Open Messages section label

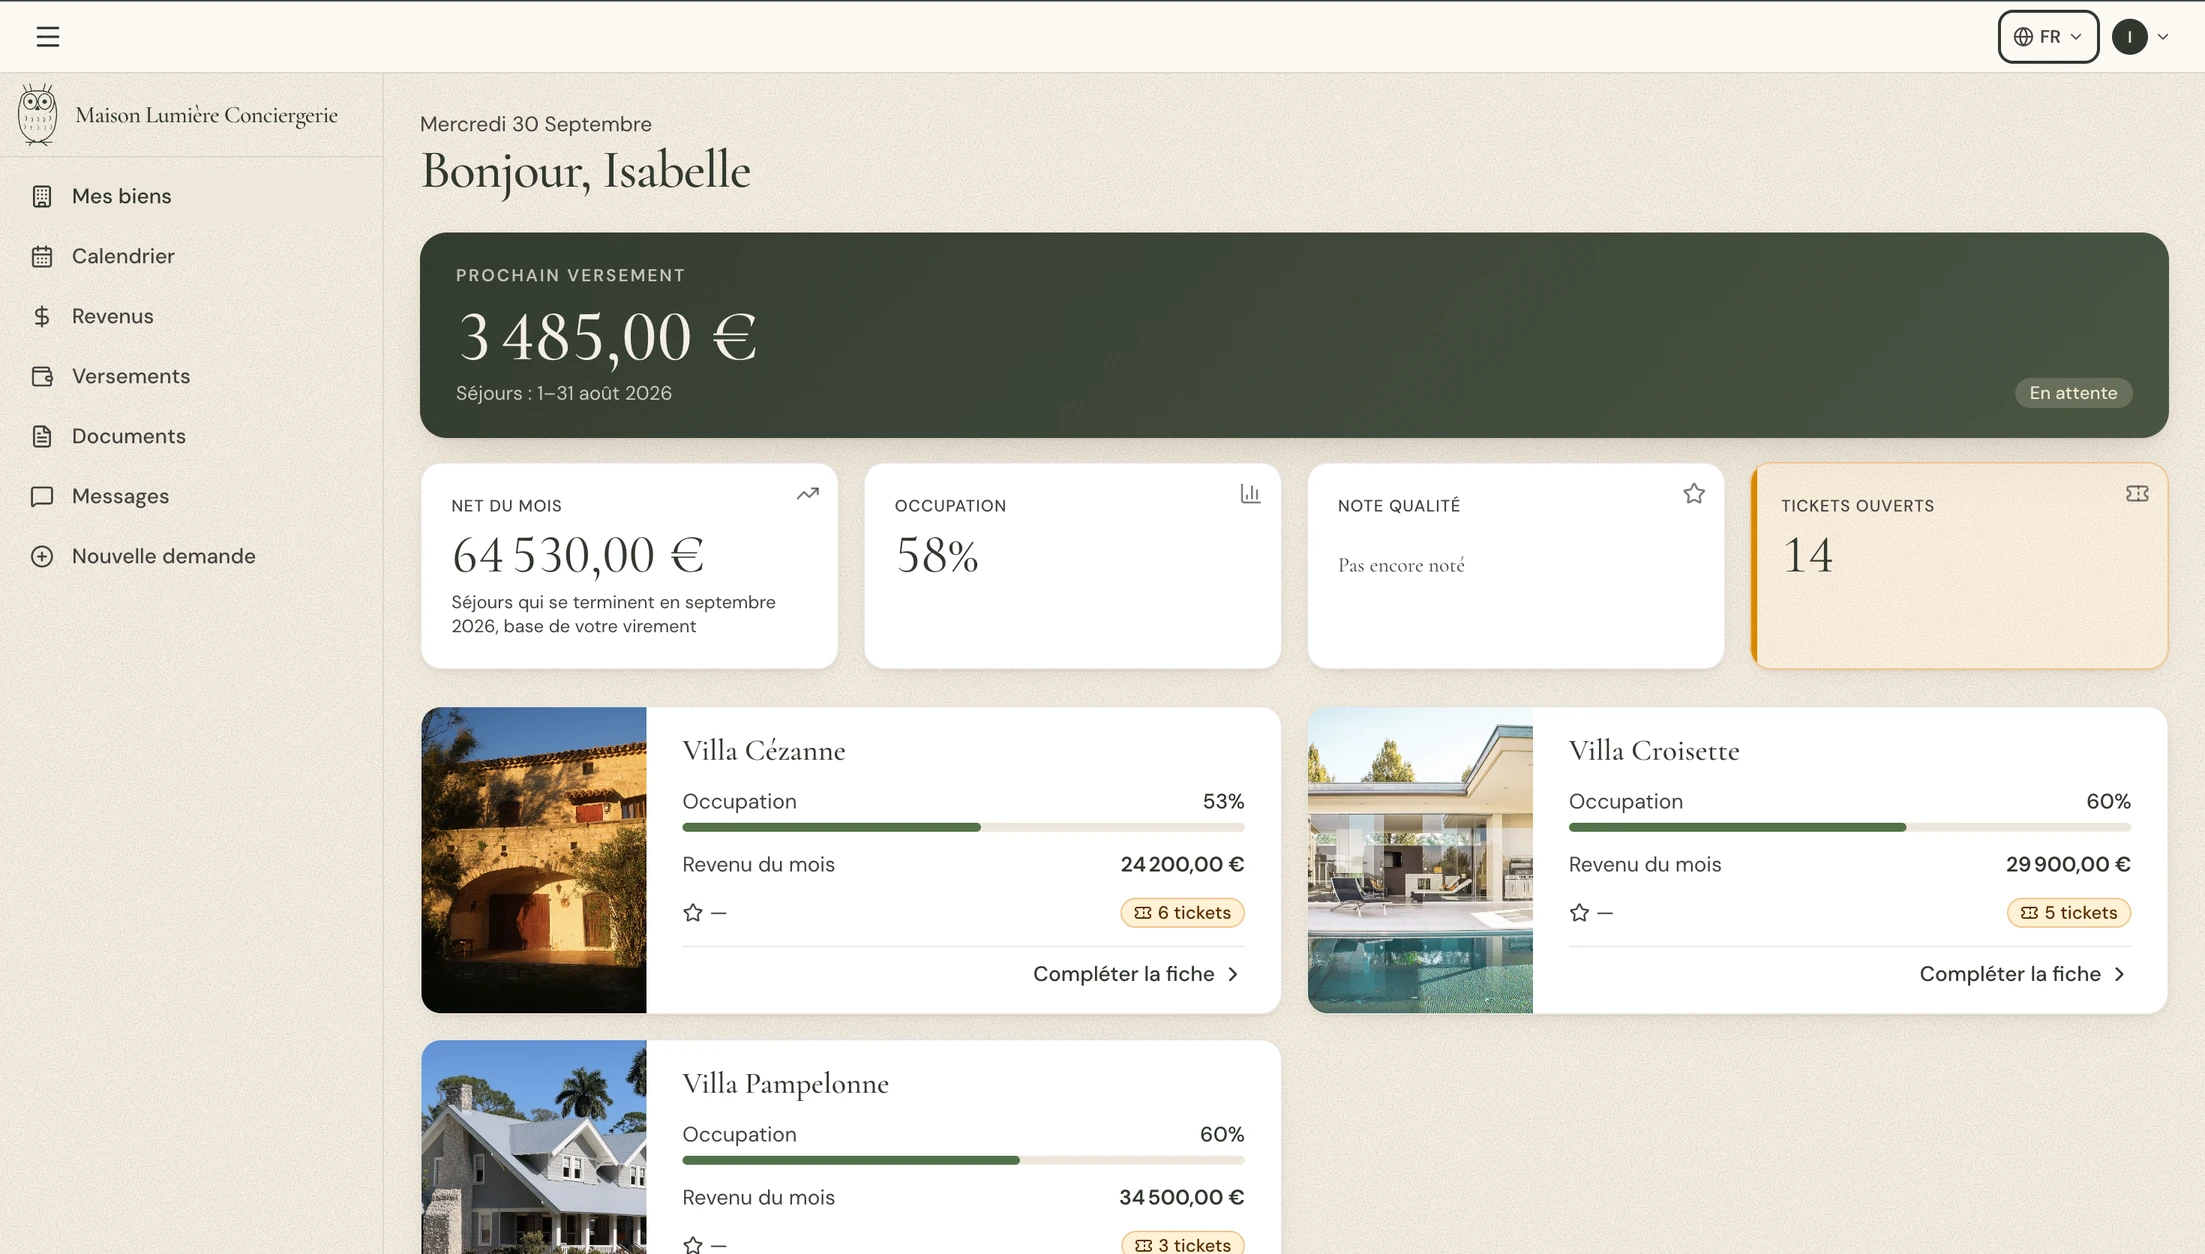click(x=120, y=496)
